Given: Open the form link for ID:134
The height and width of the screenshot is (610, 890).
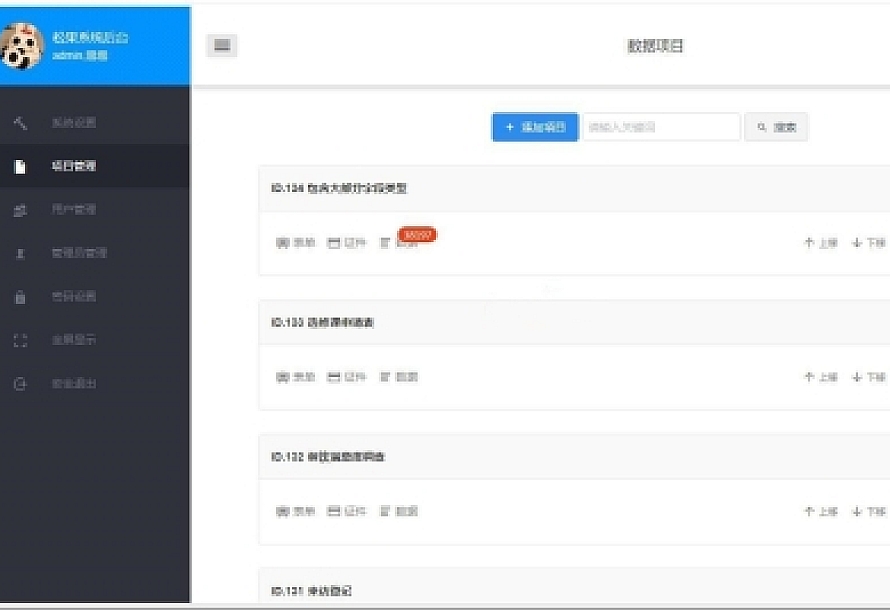Looking at the screenshot, I should click(296, 243).
